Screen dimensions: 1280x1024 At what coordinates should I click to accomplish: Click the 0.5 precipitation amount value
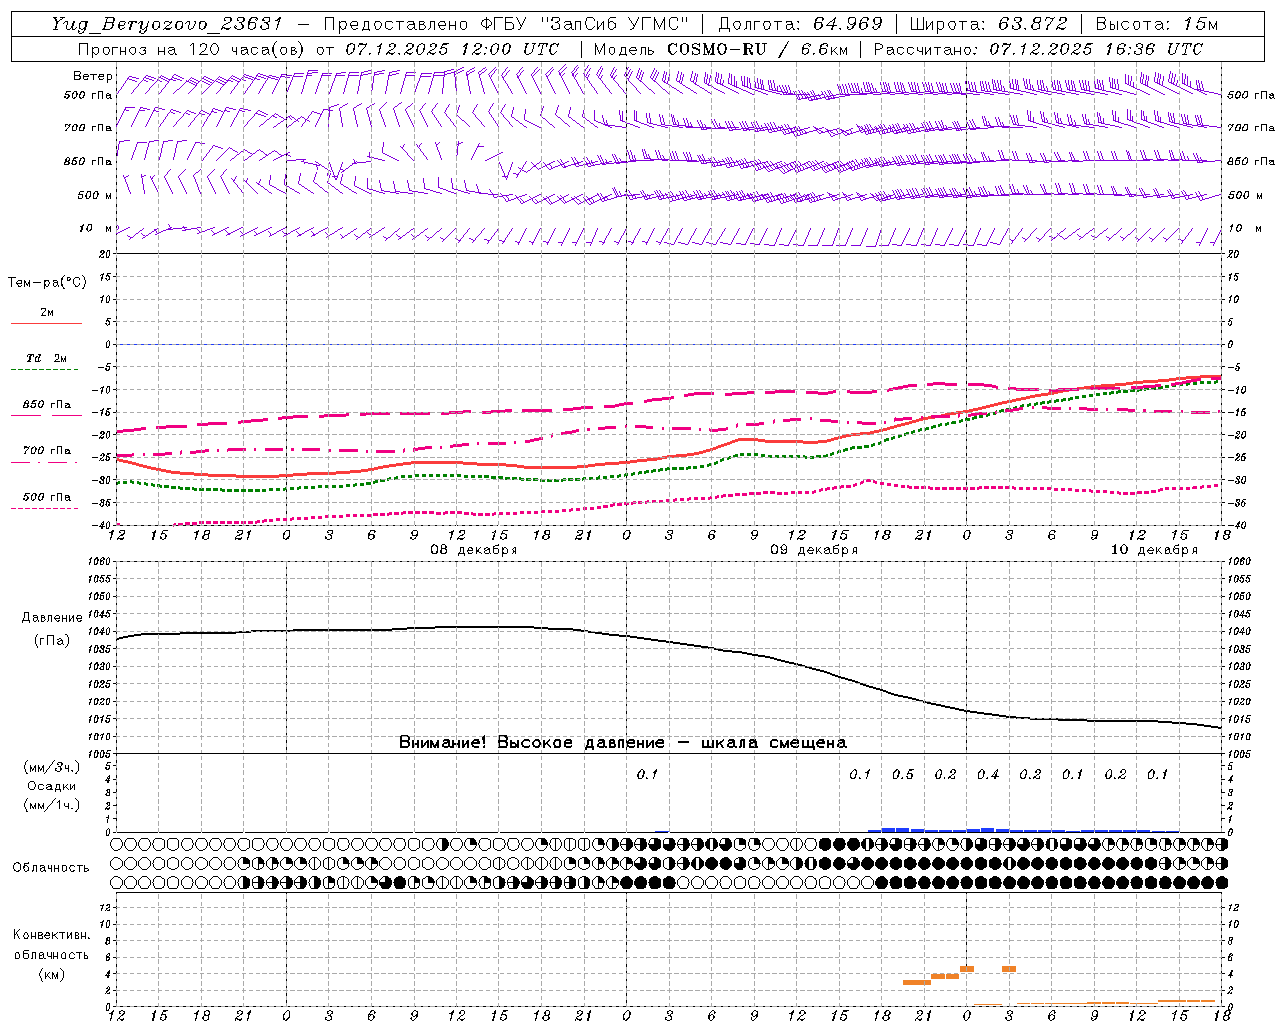[903, 775]
